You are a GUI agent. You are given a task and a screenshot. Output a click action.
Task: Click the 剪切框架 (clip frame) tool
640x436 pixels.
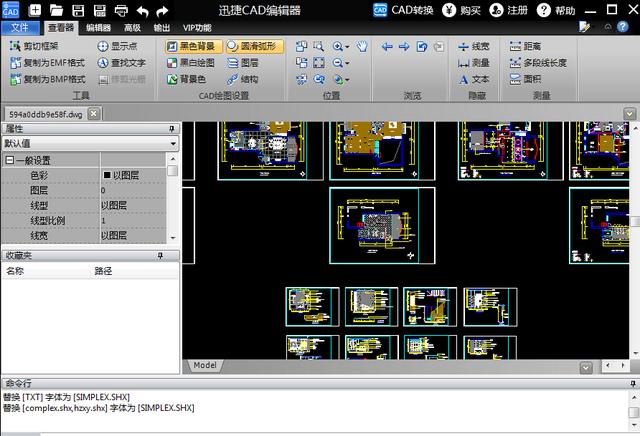tap(40, 46)
